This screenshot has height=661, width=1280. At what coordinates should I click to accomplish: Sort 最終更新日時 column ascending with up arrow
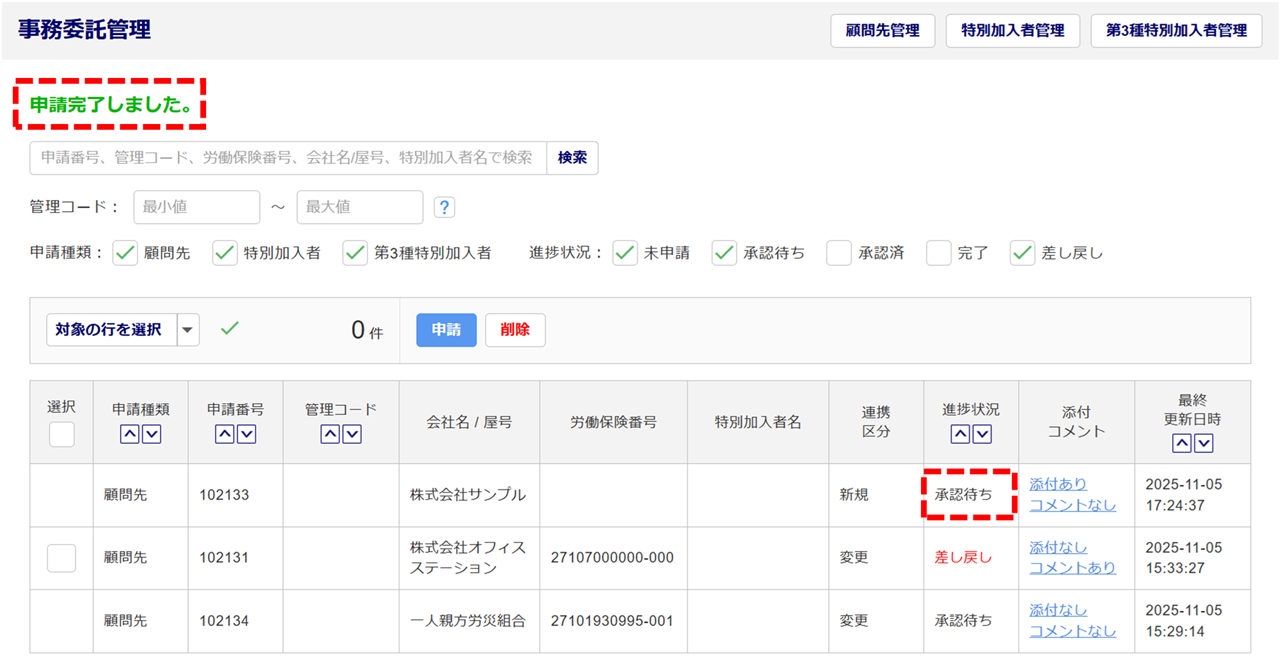click(1182, 443)
